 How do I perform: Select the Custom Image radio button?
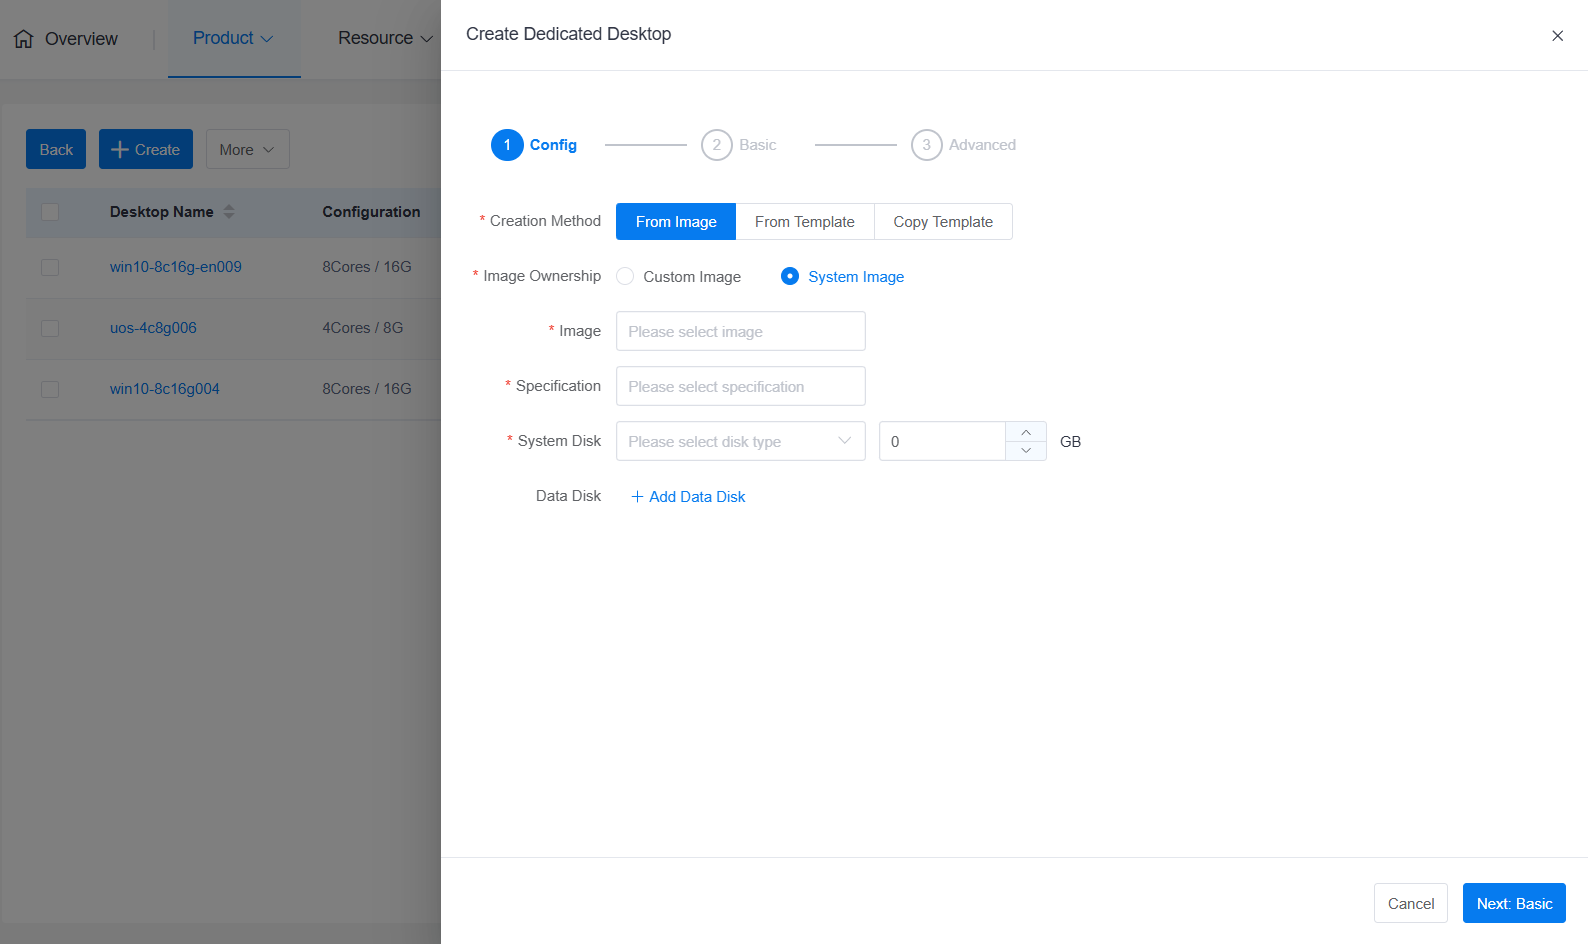[x=625, y=277]
